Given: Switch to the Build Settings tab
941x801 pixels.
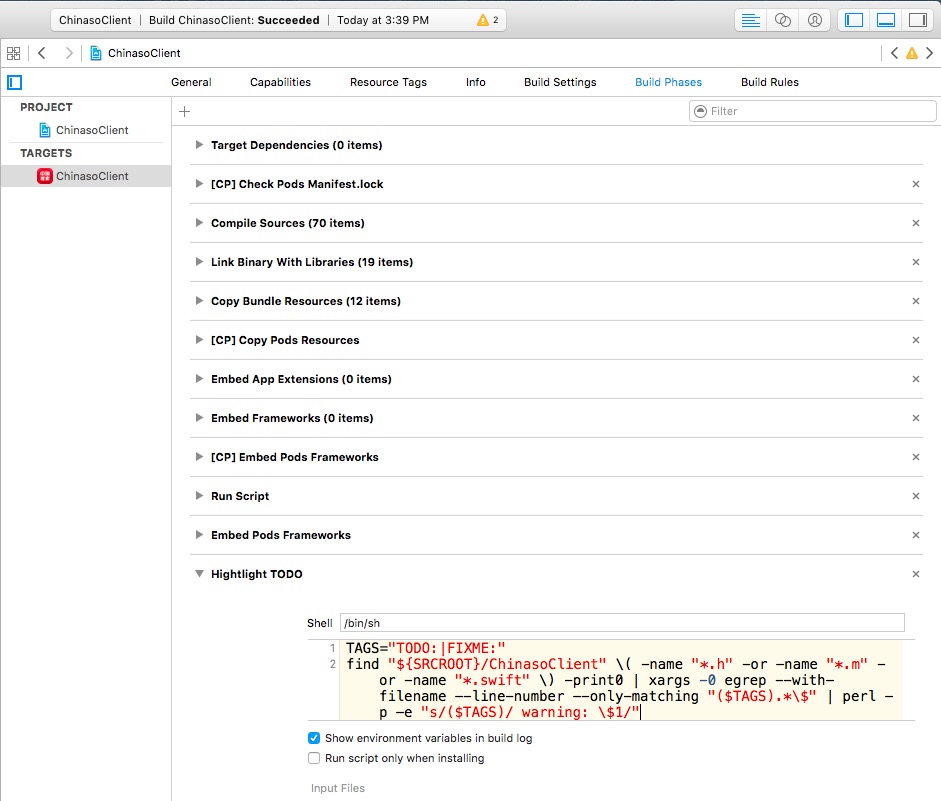Looking at the screenshot, I should click(x=559, y=82).
